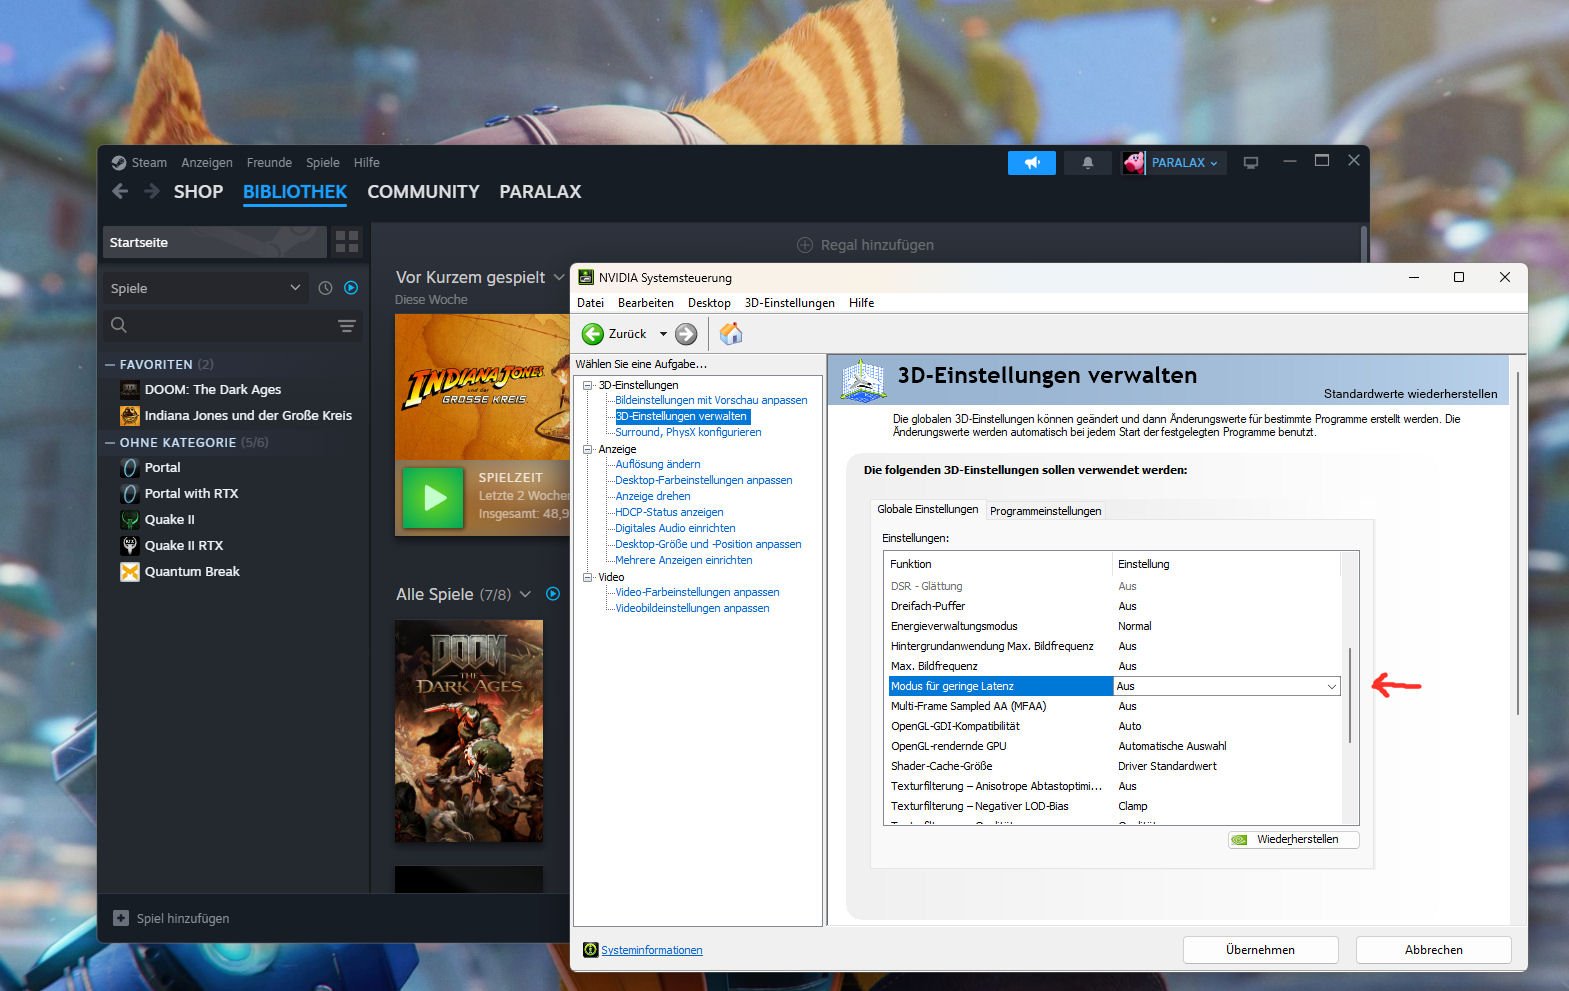1569x991 pixels.
Task: Click the settings list vertical scrollbar
Action: 1349,695
